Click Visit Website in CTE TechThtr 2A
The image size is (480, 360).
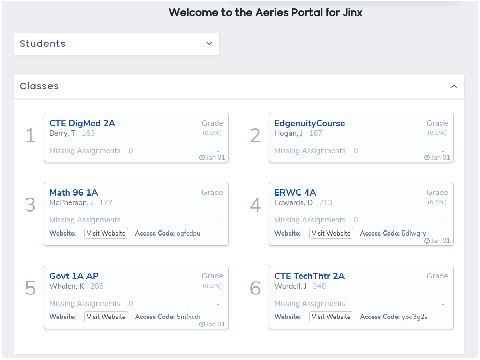pos(331,316)
